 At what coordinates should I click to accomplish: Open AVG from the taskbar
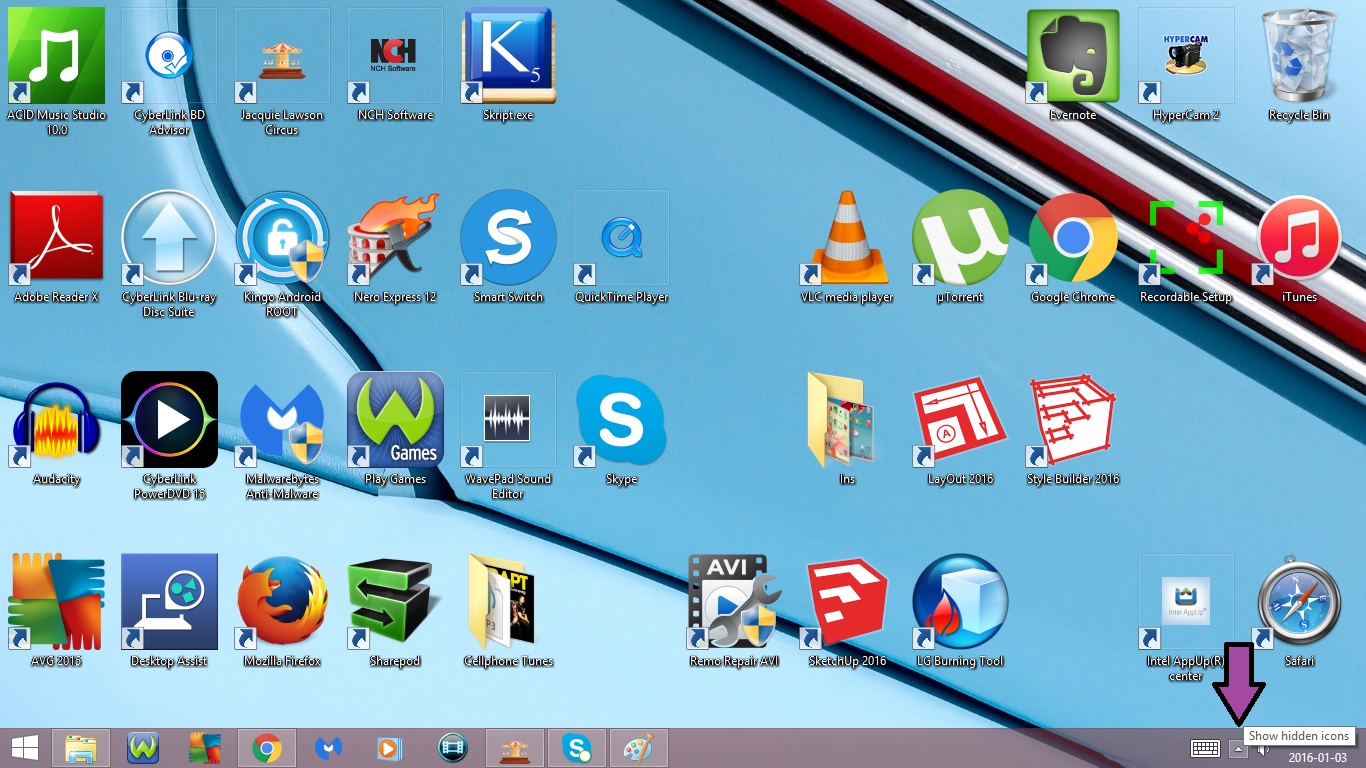point(204,748)
